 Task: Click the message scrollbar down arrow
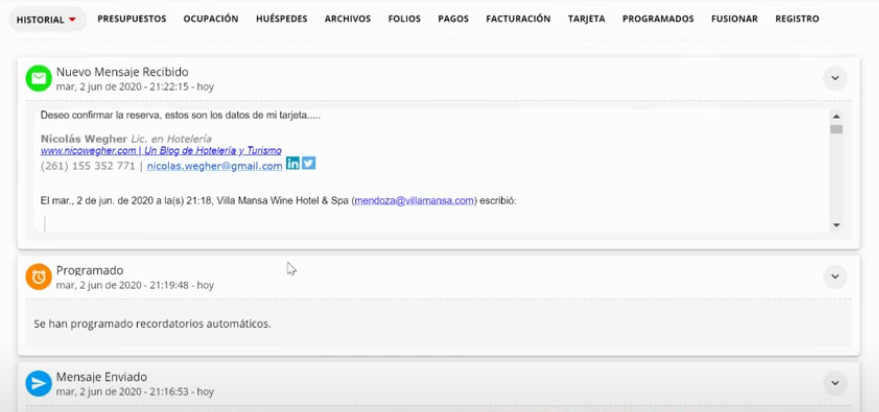point(836,225)
